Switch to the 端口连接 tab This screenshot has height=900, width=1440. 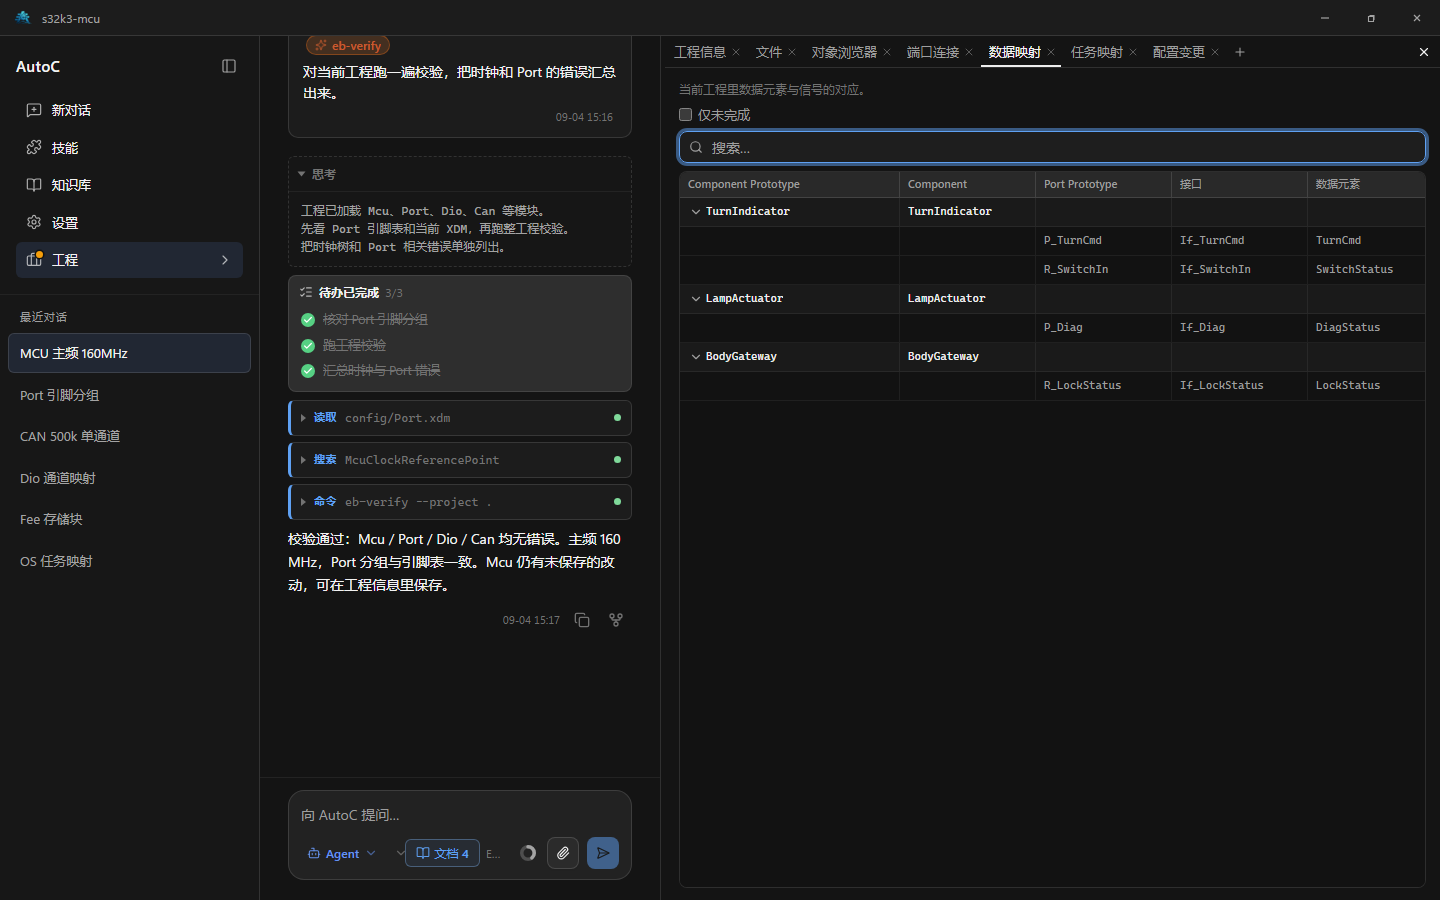pyautogui.click(x=933, y=52)
